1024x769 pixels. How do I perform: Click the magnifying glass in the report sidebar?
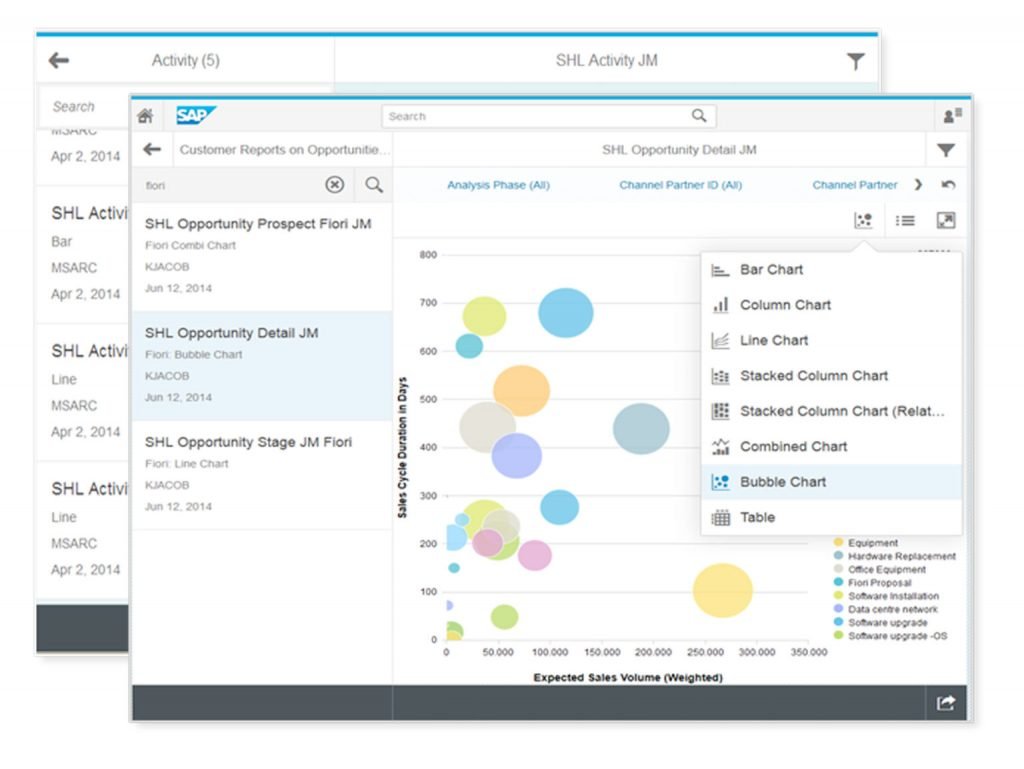tap(371, 185)
